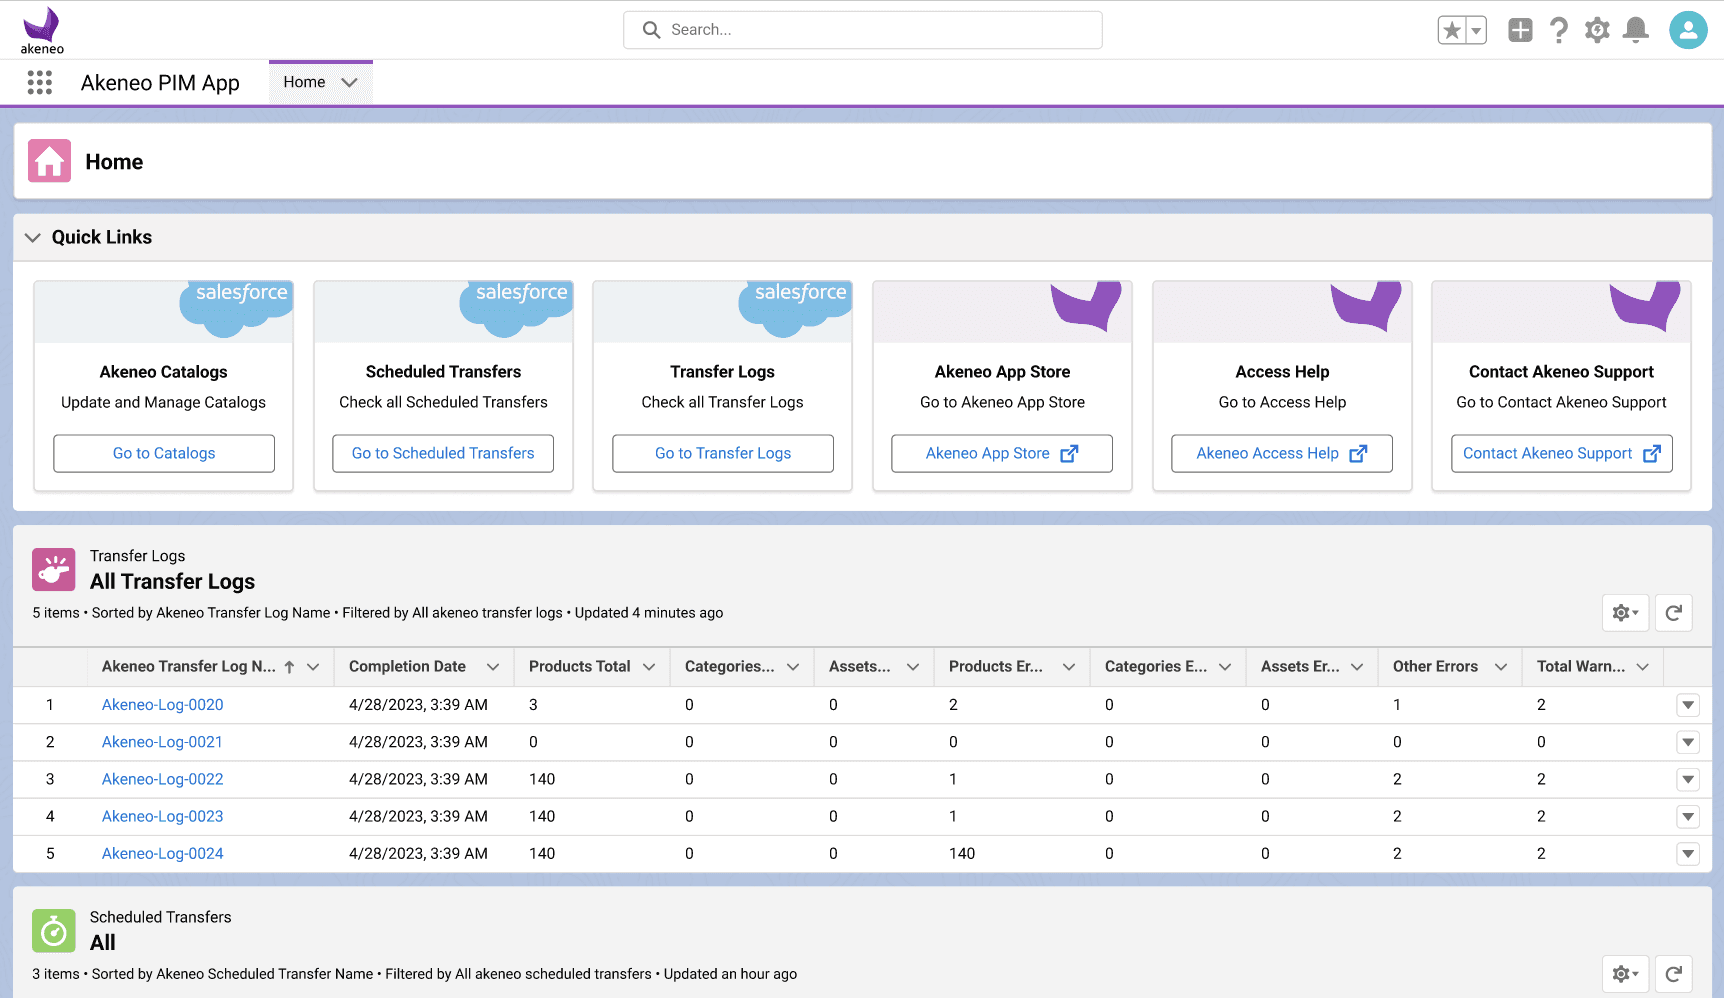Open Products Errors column menu chevron

point(1069,667)
